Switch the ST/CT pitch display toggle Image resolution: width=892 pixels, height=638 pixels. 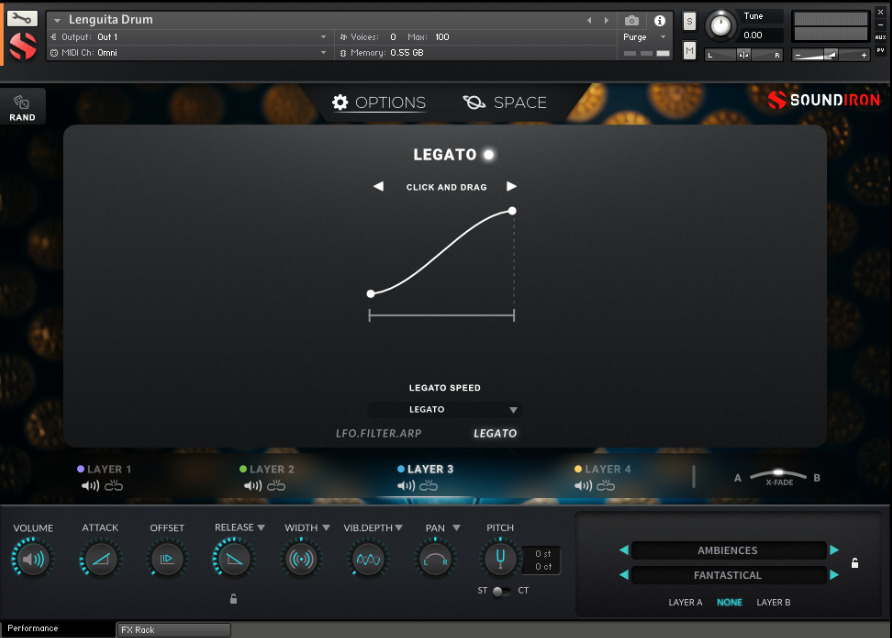pyautogui.click(x=500, y=591)
